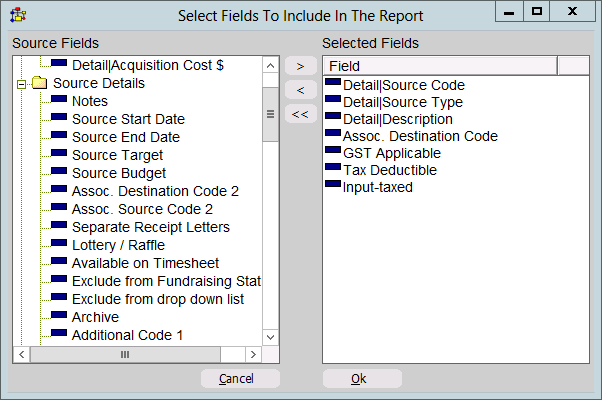602x400 pixels.
Task: Select Source Details folder label
Action: 99,83
